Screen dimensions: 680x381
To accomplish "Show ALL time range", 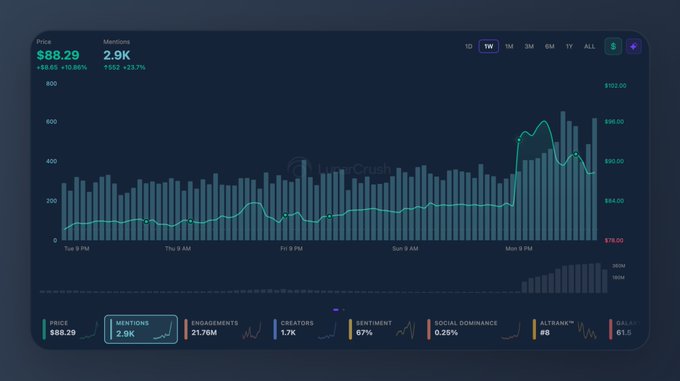I will pyautogui.click(x=589, y=46).
